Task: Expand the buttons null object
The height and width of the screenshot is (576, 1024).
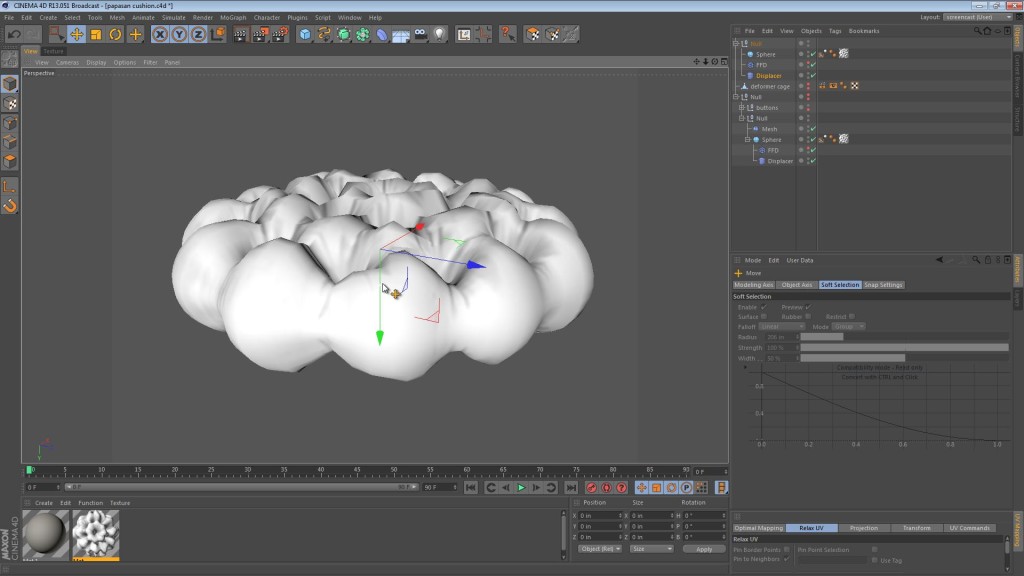Action: 742,107
